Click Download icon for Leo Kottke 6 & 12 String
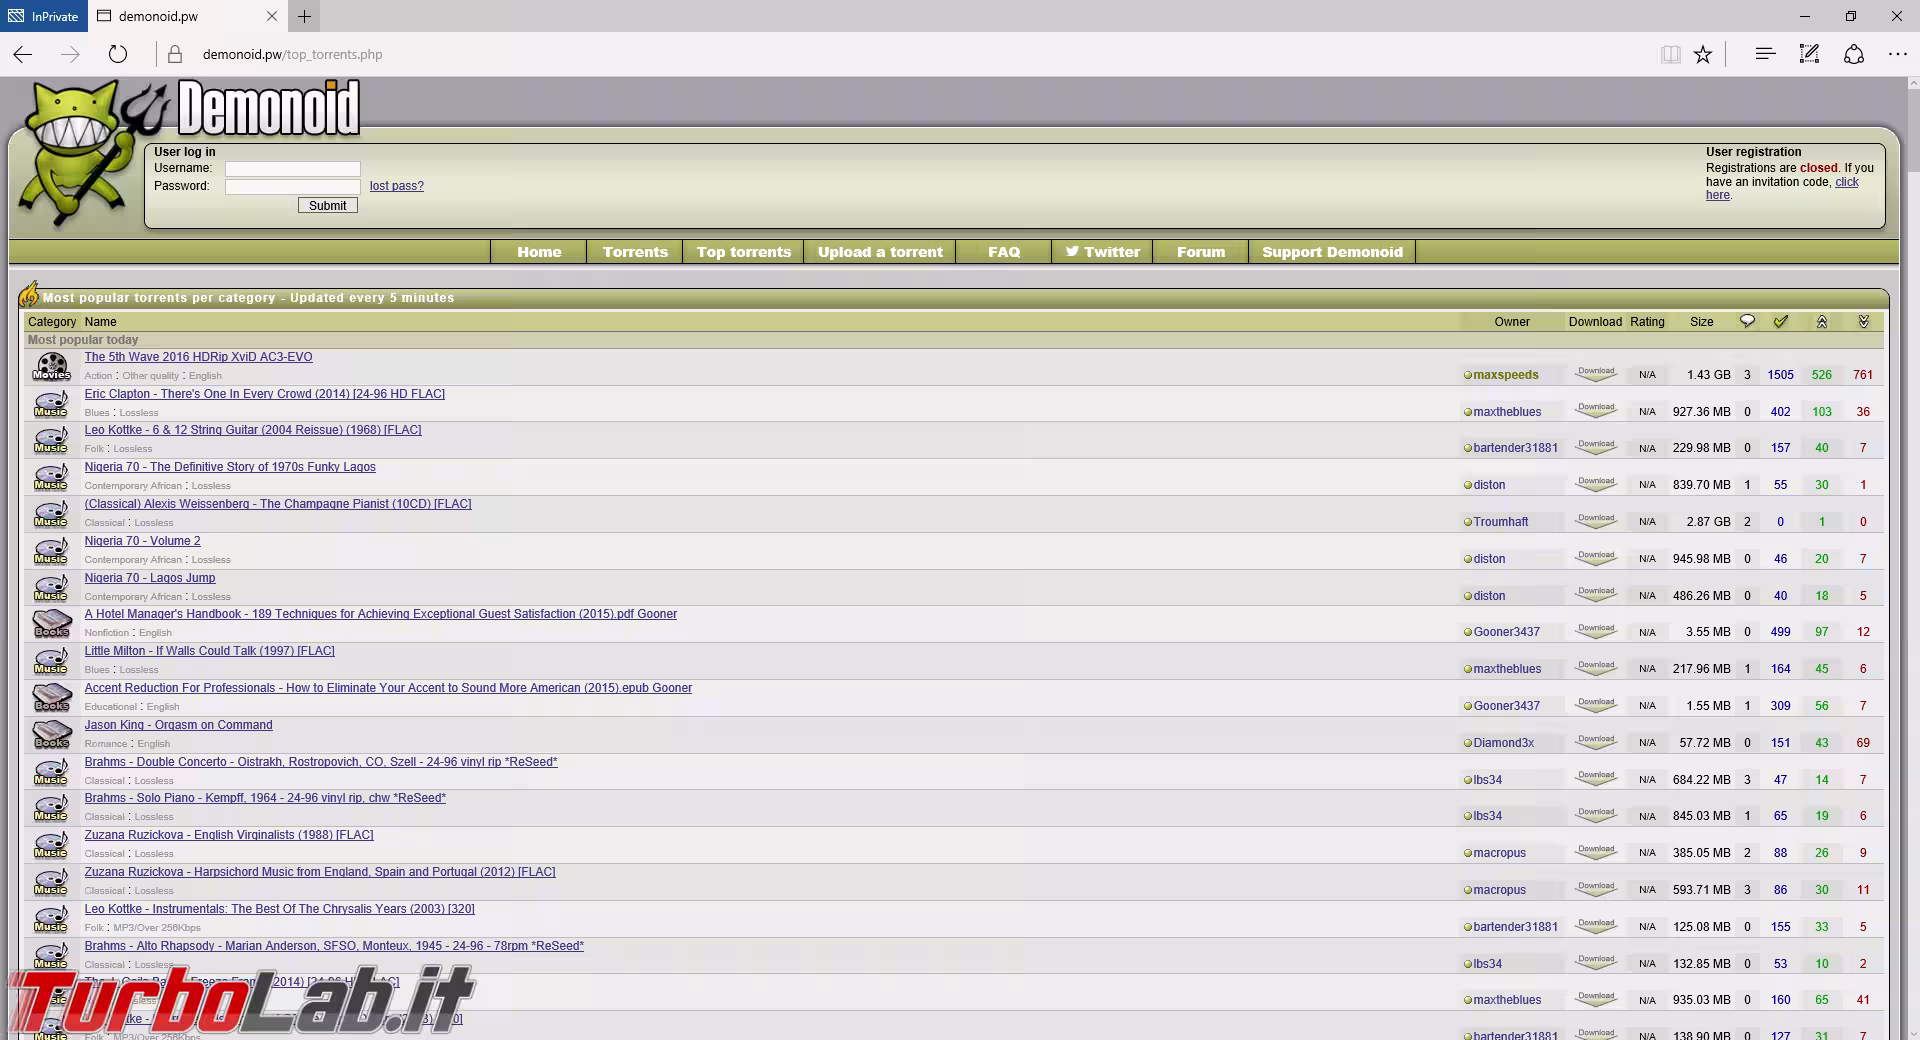Screen dimensions: 1920x1040 click(x=1596, y=447)
